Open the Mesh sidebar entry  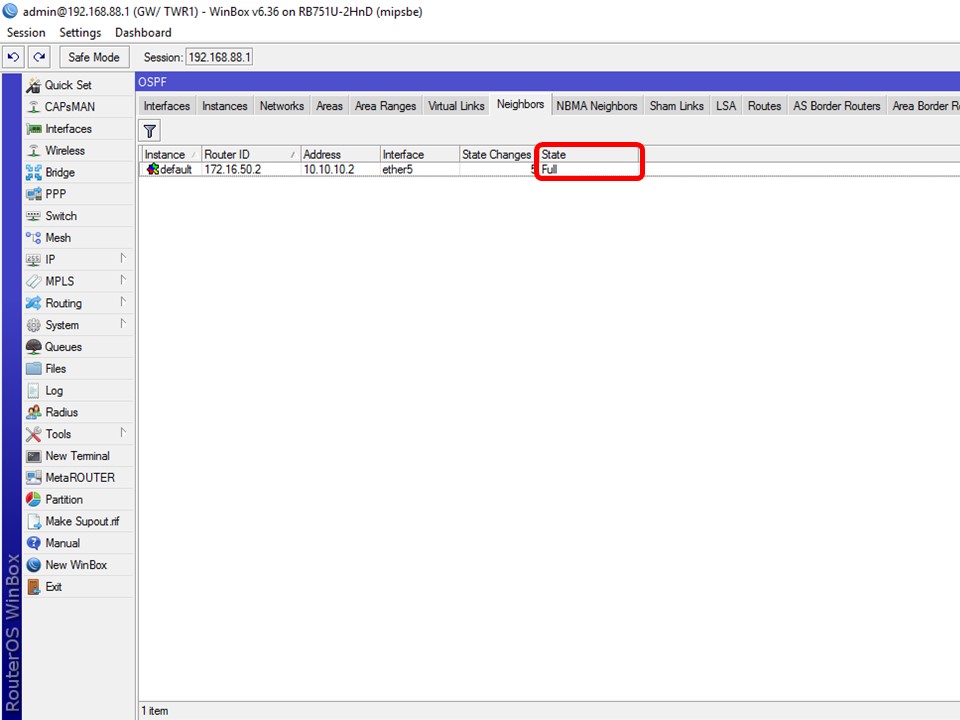(78, 238)
